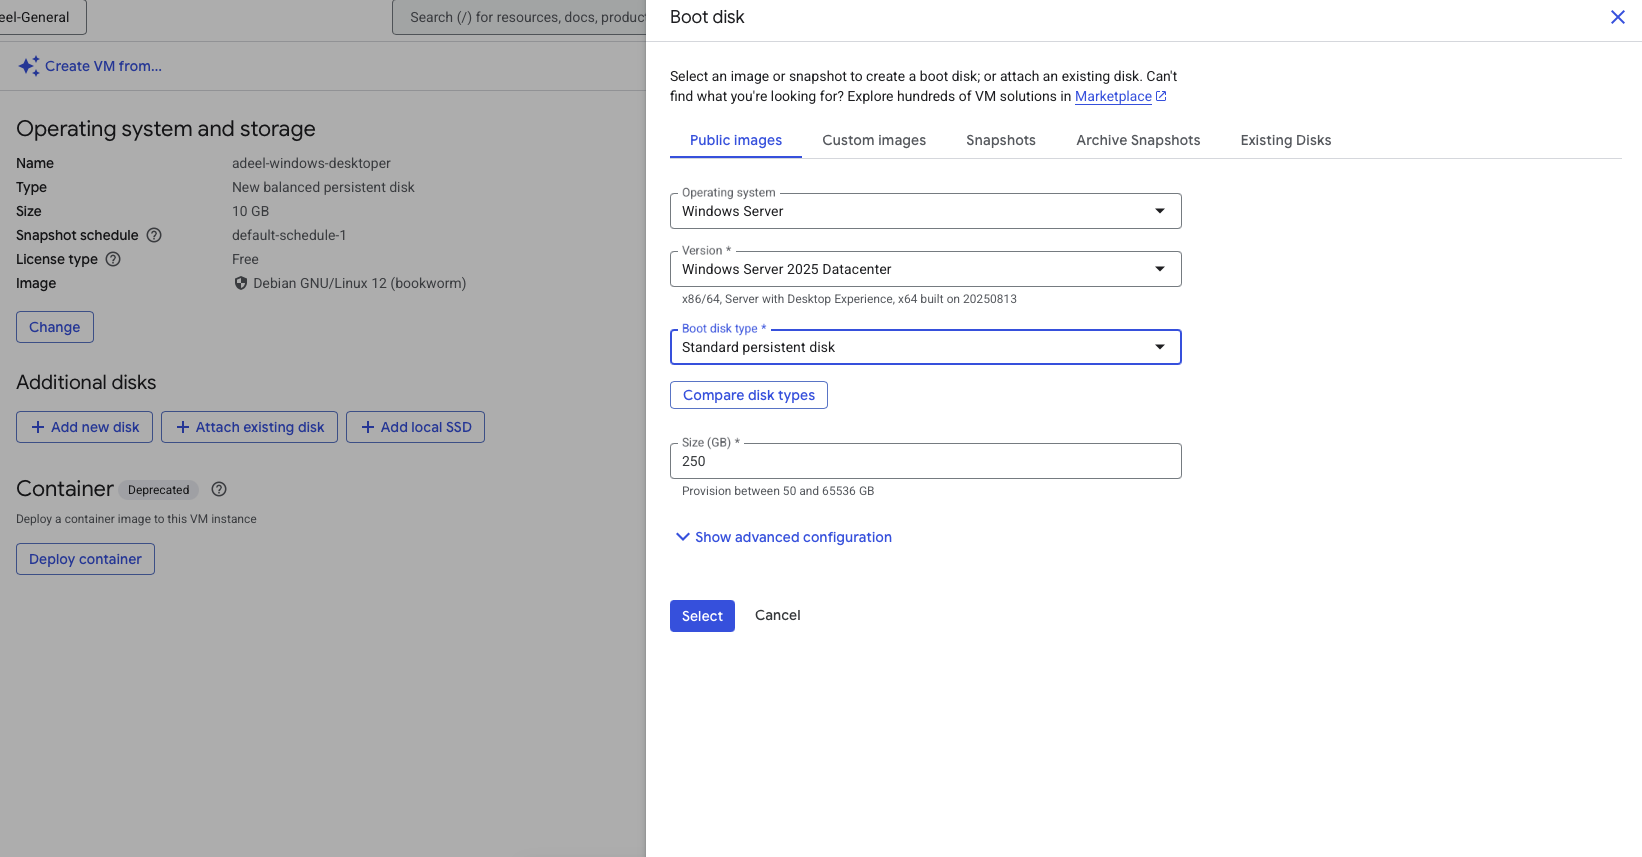
Task: Click the 'Free' license type value
Action: (x=245, y=259)
